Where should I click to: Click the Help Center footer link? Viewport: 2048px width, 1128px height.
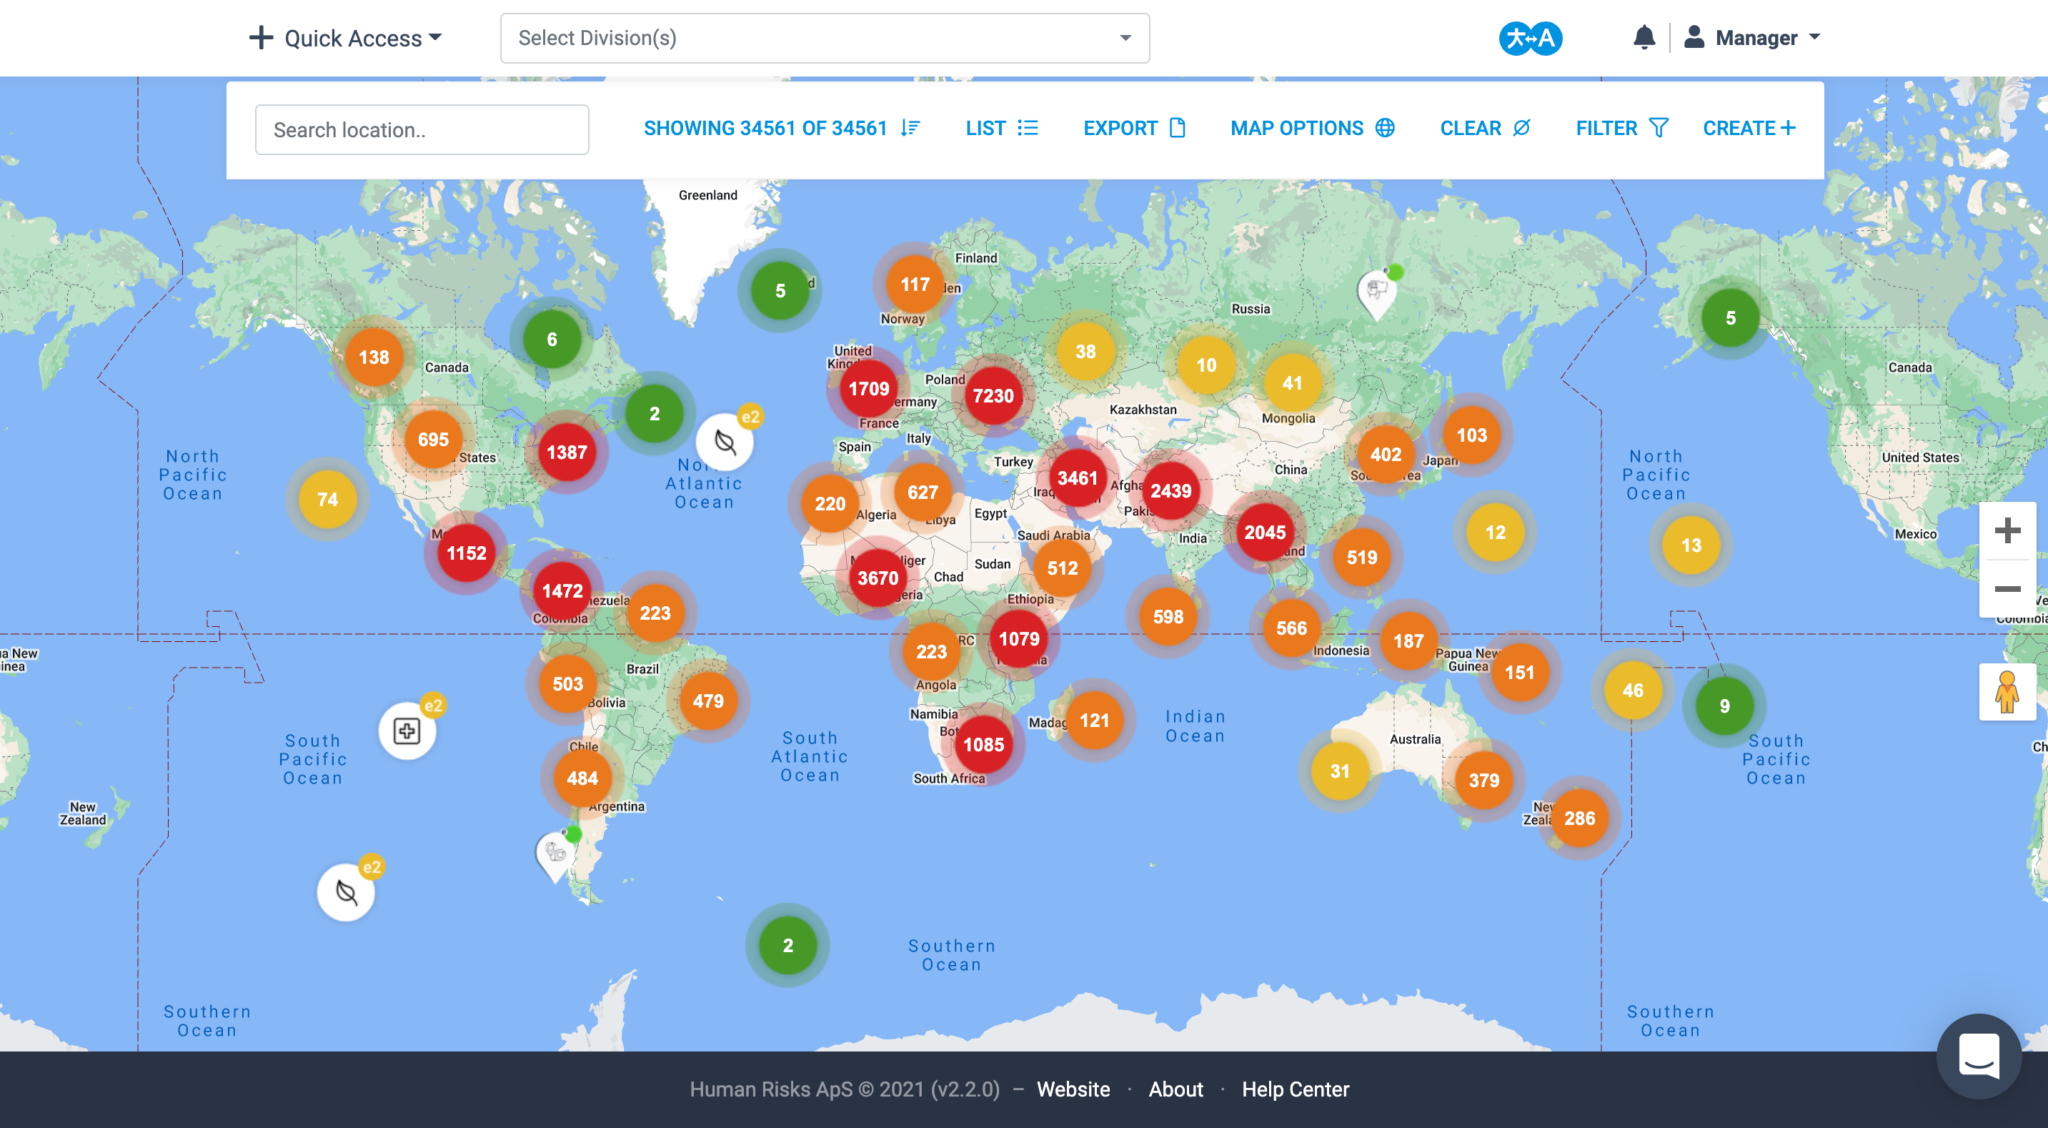[1295, 1089]
